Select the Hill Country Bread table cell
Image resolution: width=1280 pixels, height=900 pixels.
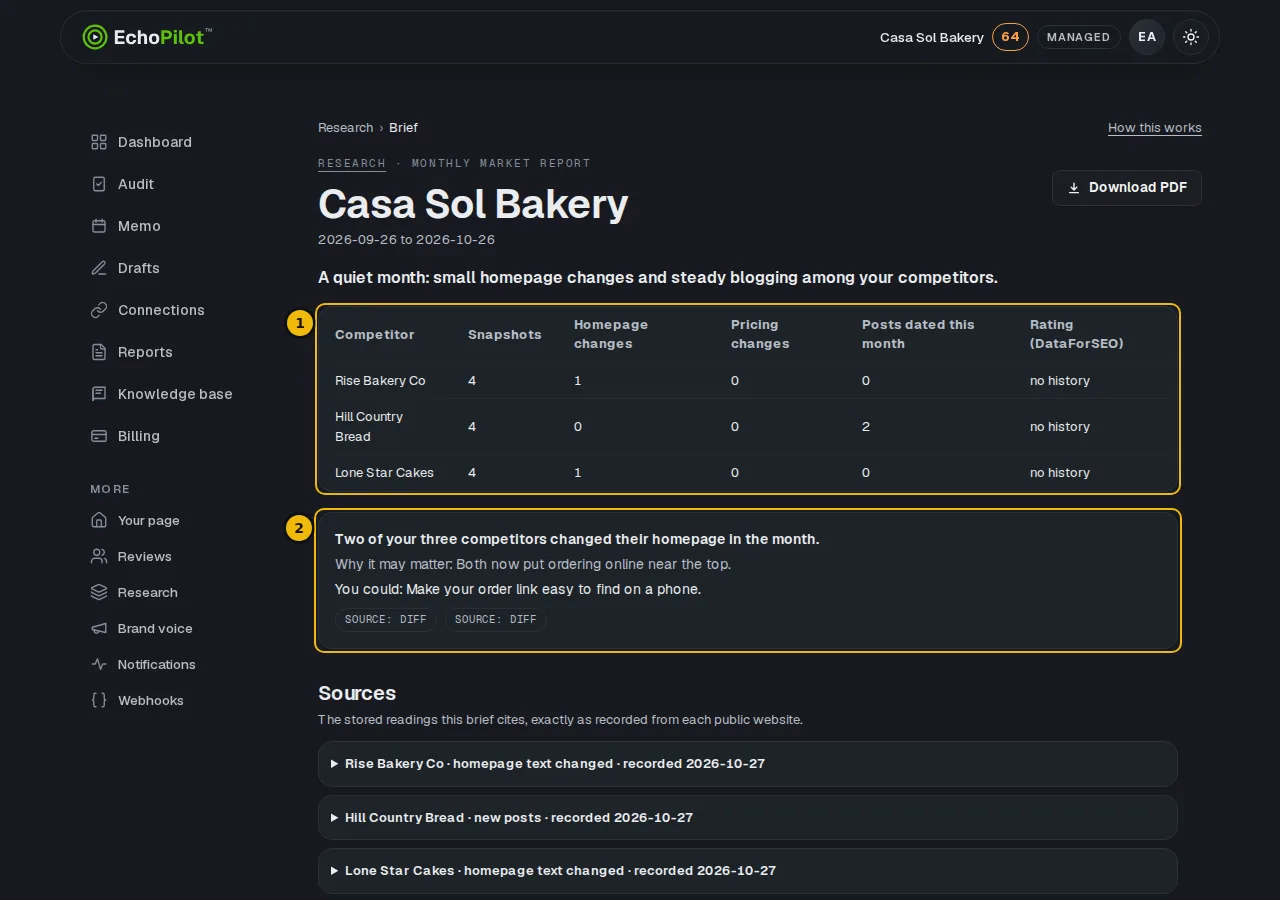pyautogui.click(x=369, y=427)
